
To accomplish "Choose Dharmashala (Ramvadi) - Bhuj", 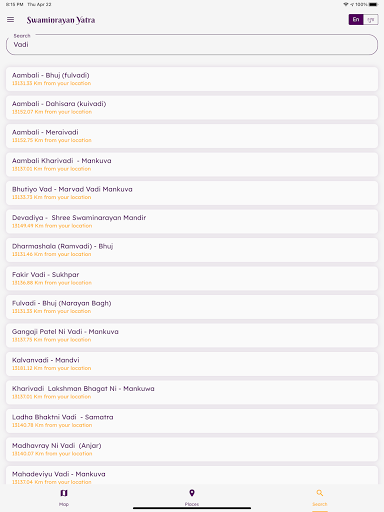I will (x=192, y=250).
